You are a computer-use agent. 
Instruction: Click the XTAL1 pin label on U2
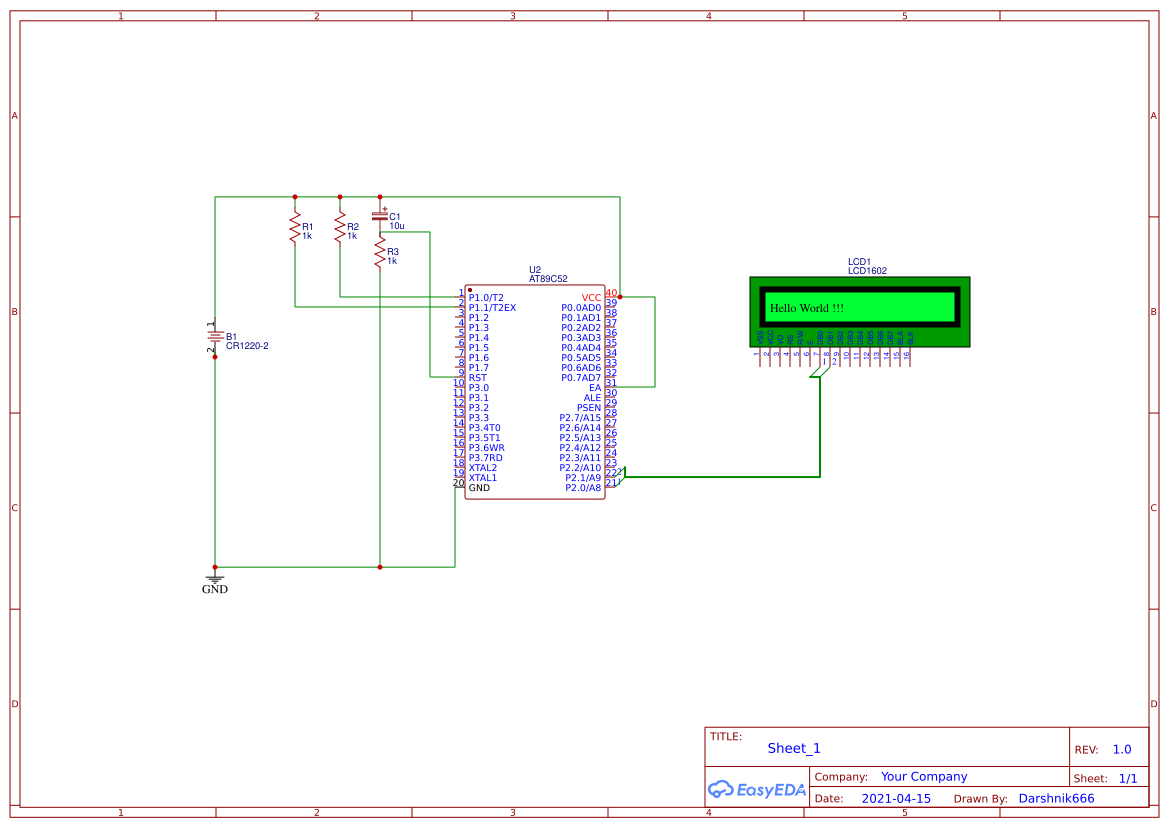[x=484, y=477]
